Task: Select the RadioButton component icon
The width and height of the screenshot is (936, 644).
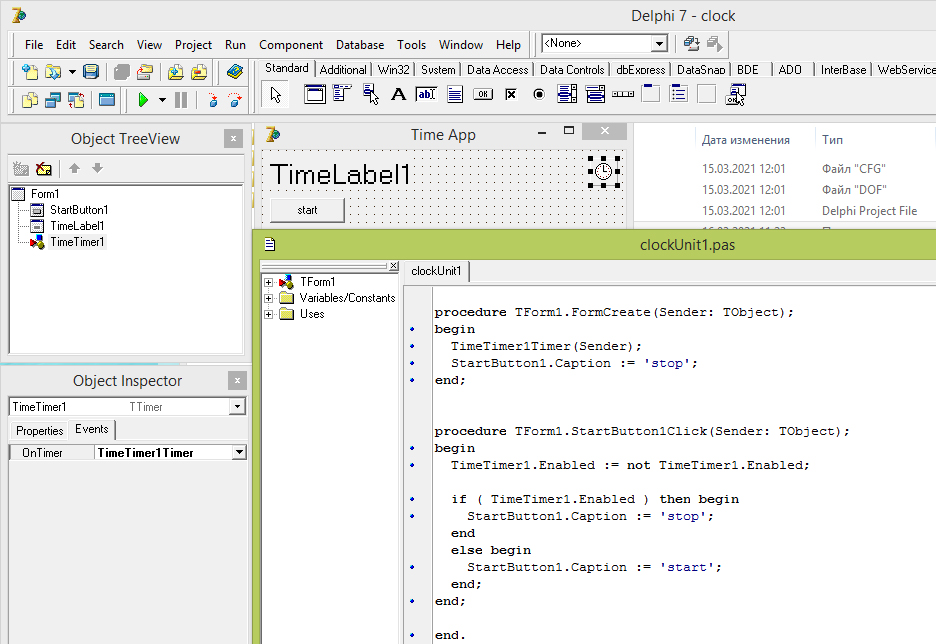Action: [x=539, y=94]
